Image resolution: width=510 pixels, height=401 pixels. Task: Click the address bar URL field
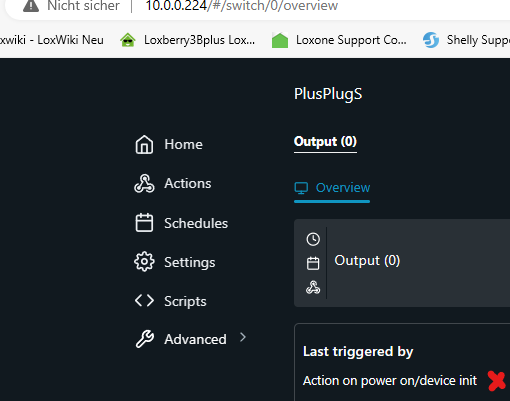(x=242, y=6)
